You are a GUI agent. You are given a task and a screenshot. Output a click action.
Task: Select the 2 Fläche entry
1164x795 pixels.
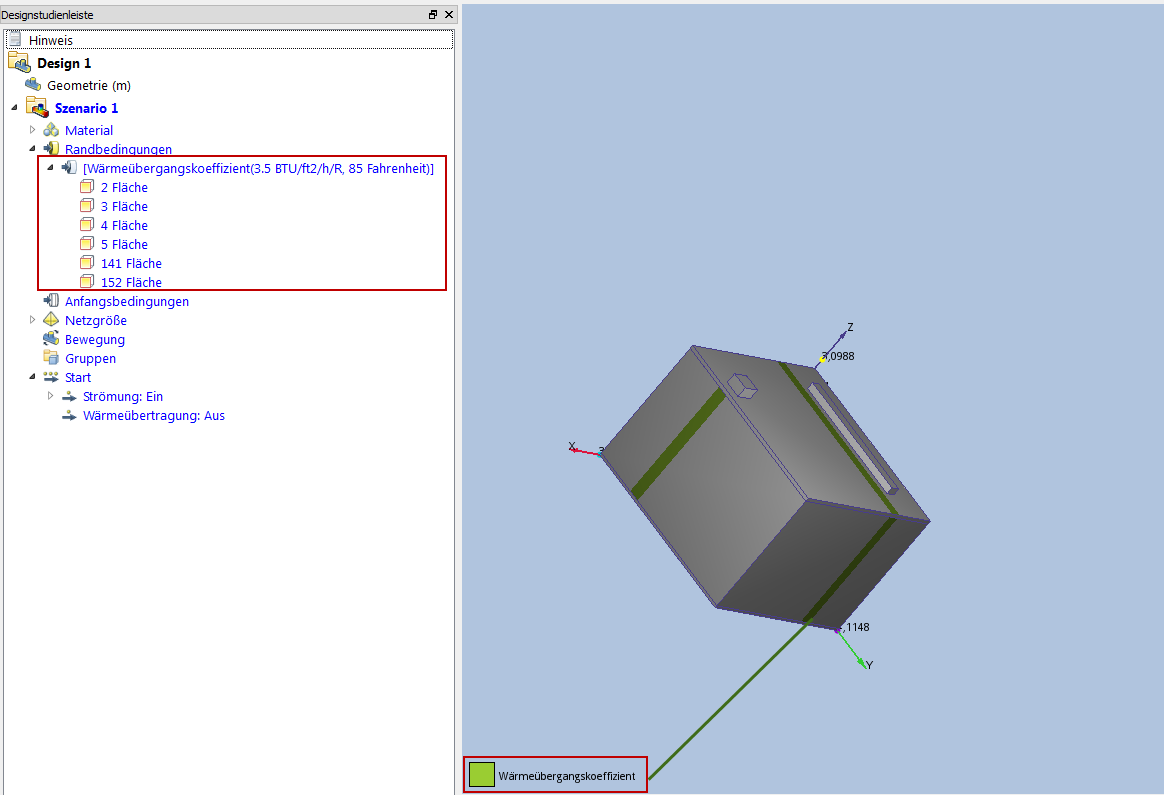pyautogui.click(x=124, y=188)
